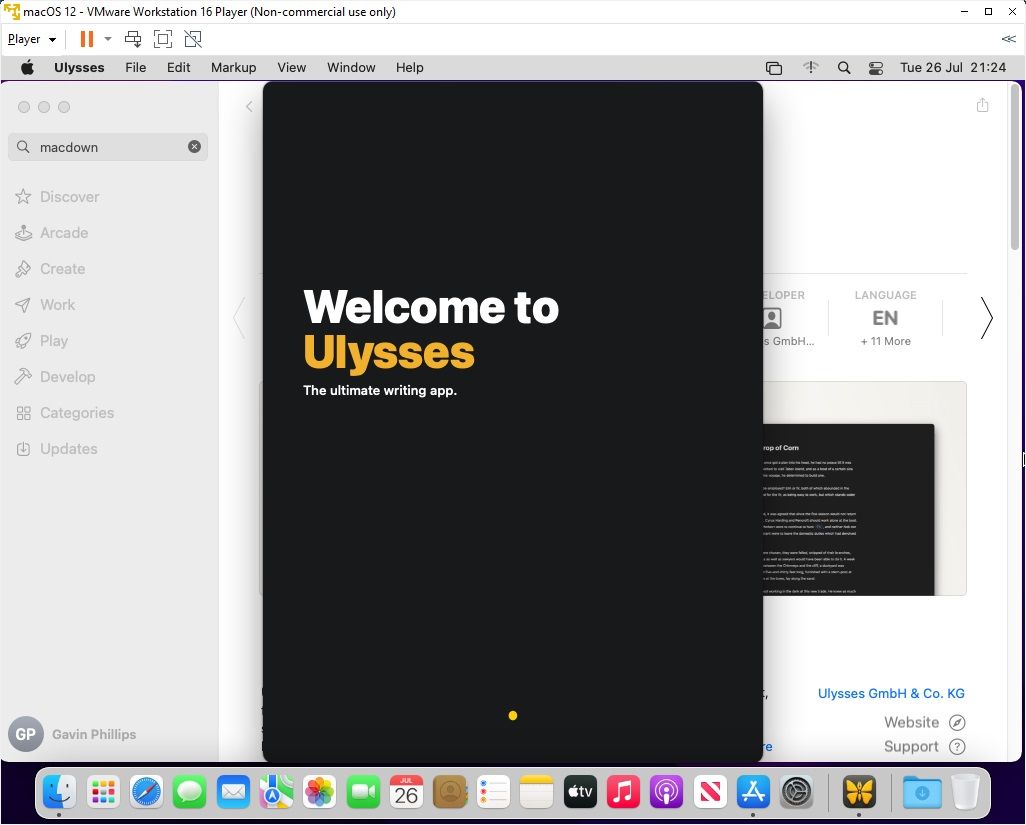The width and height of the screenshot is (1026, 825).
Task: Open the Create category
Action: 62,268
